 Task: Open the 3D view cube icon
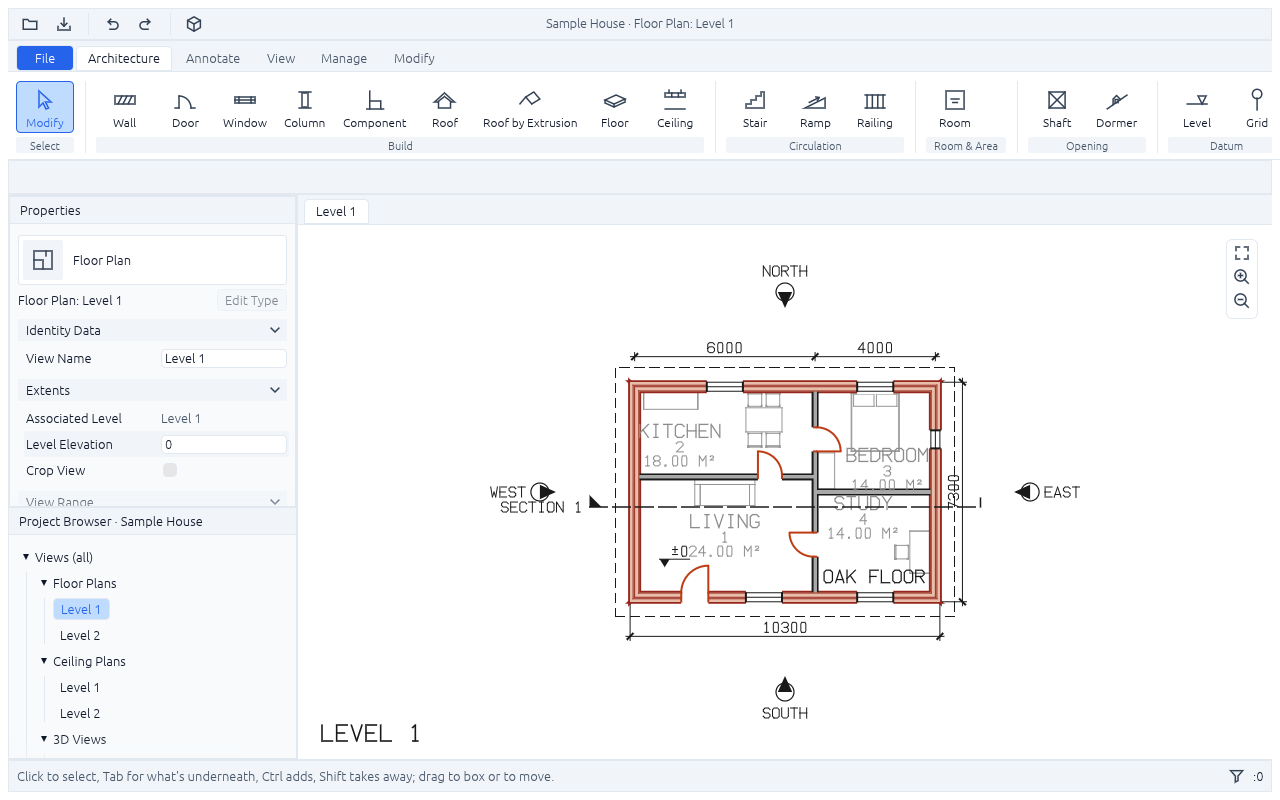click(x=195, y=24)
